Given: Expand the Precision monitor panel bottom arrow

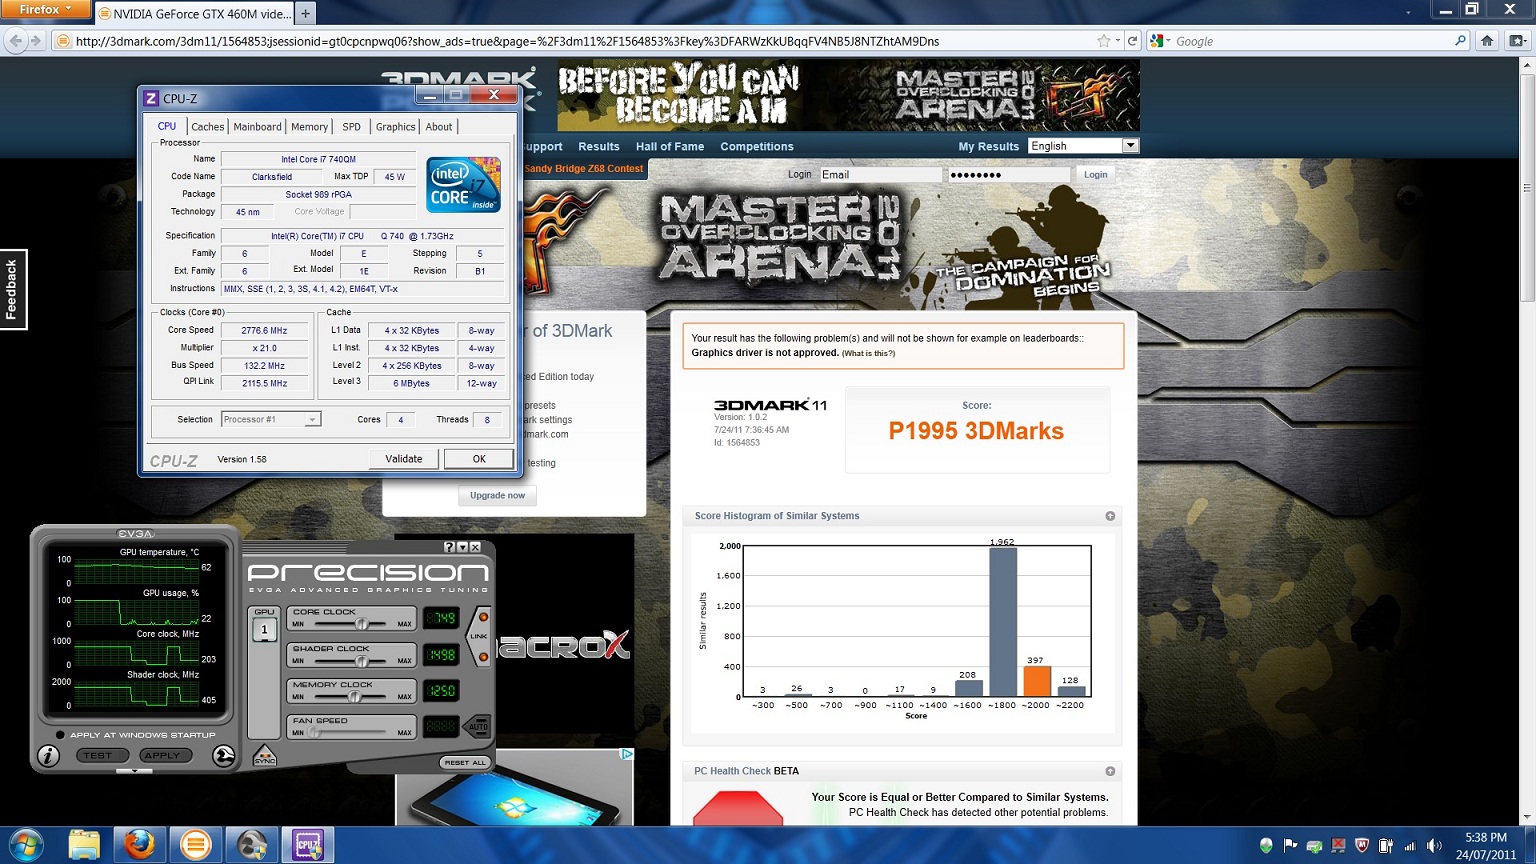Looking at the screenshot, I should click(x=134, y=771).
